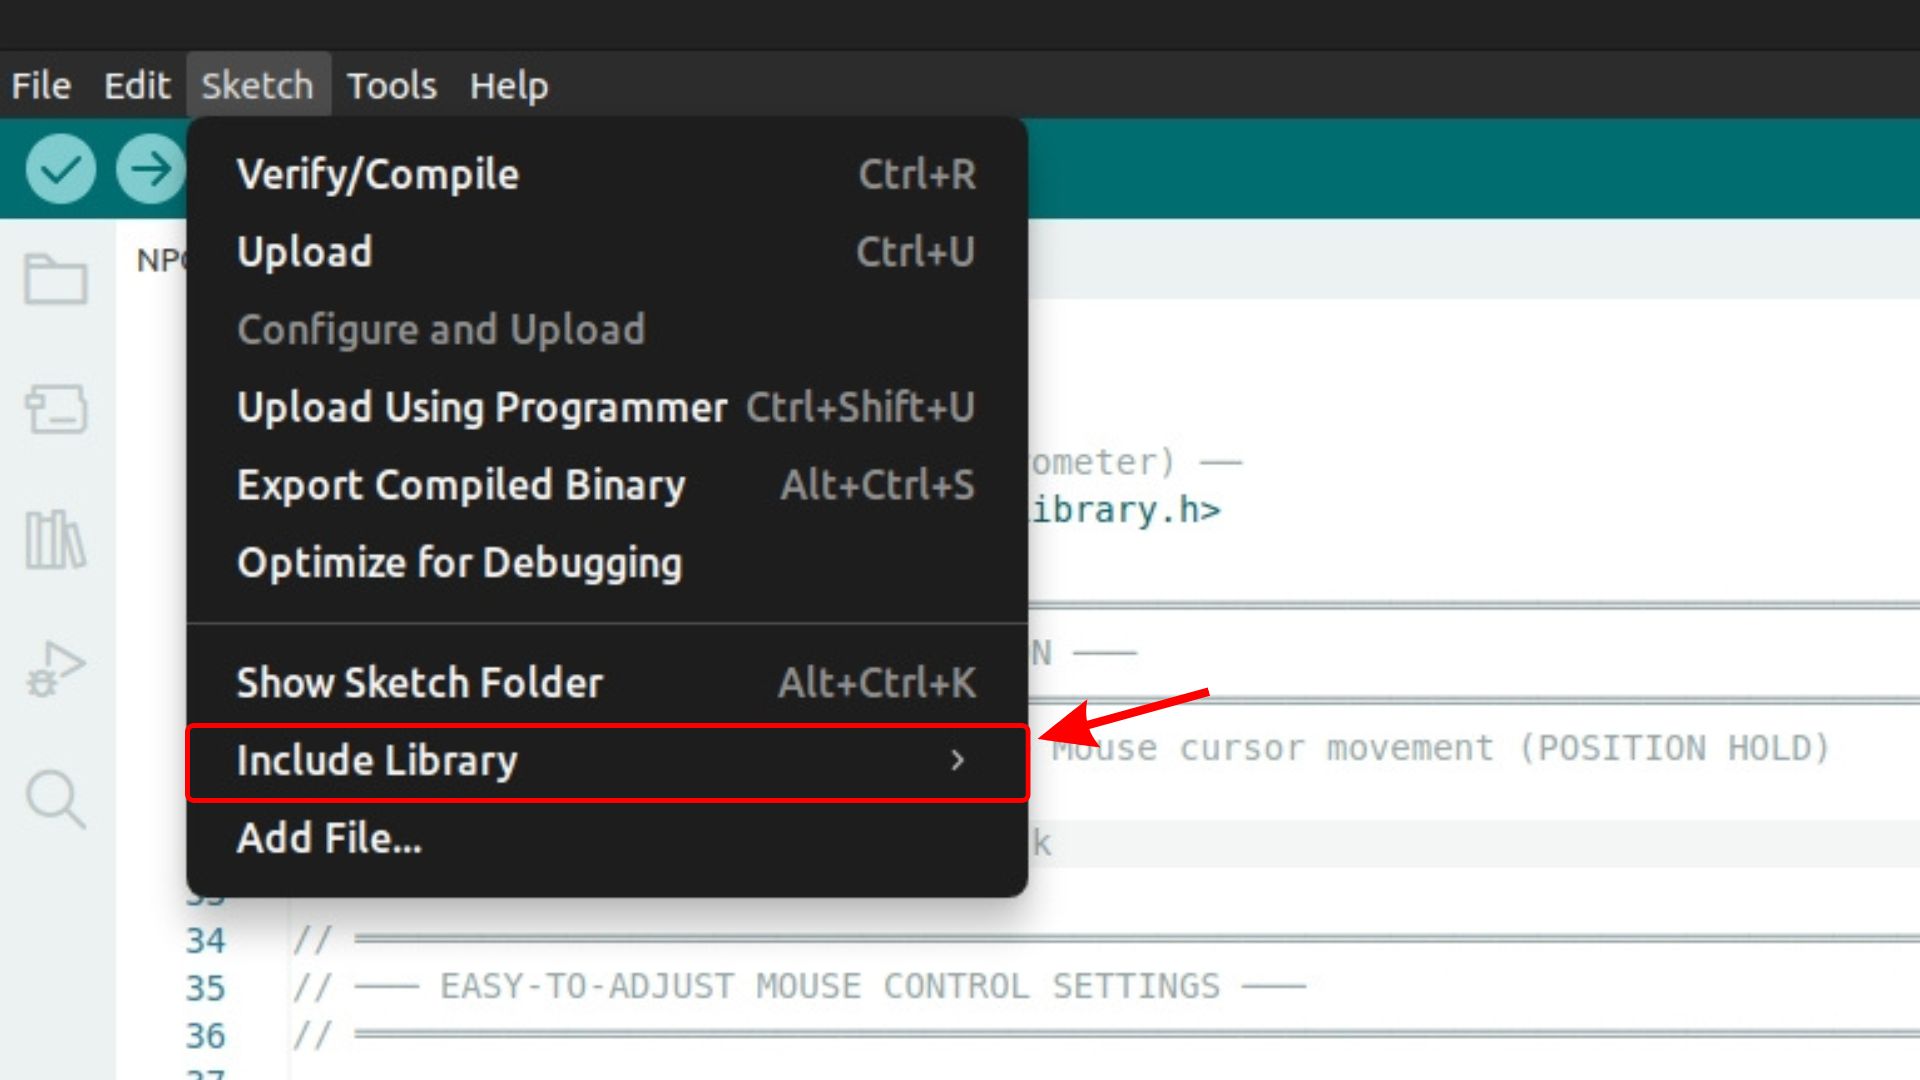Choose Upload from the Sketch menu
The width and height of the screenshot is (1920, 1080).
(607, 252)
